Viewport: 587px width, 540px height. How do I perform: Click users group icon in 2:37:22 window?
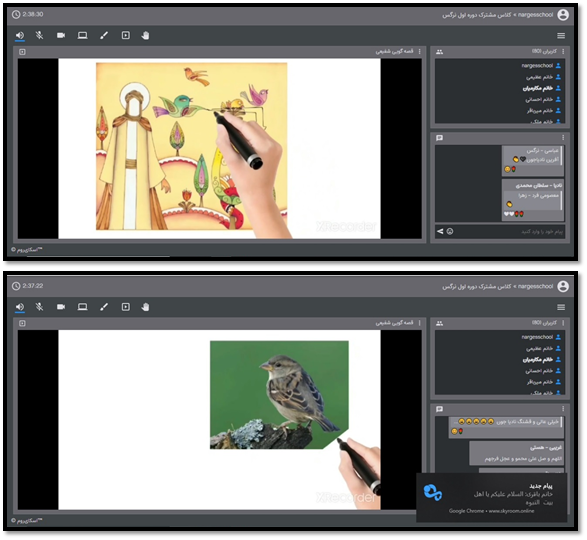tap(440, 324)
